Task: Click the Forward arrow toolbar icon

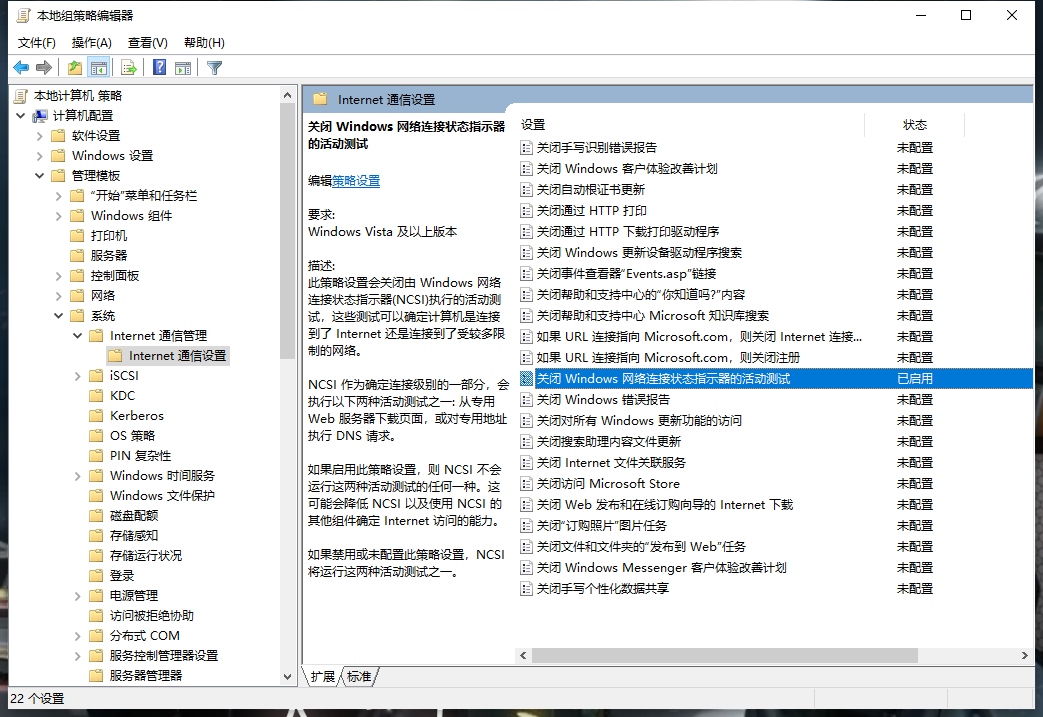Action: point(44,67)
